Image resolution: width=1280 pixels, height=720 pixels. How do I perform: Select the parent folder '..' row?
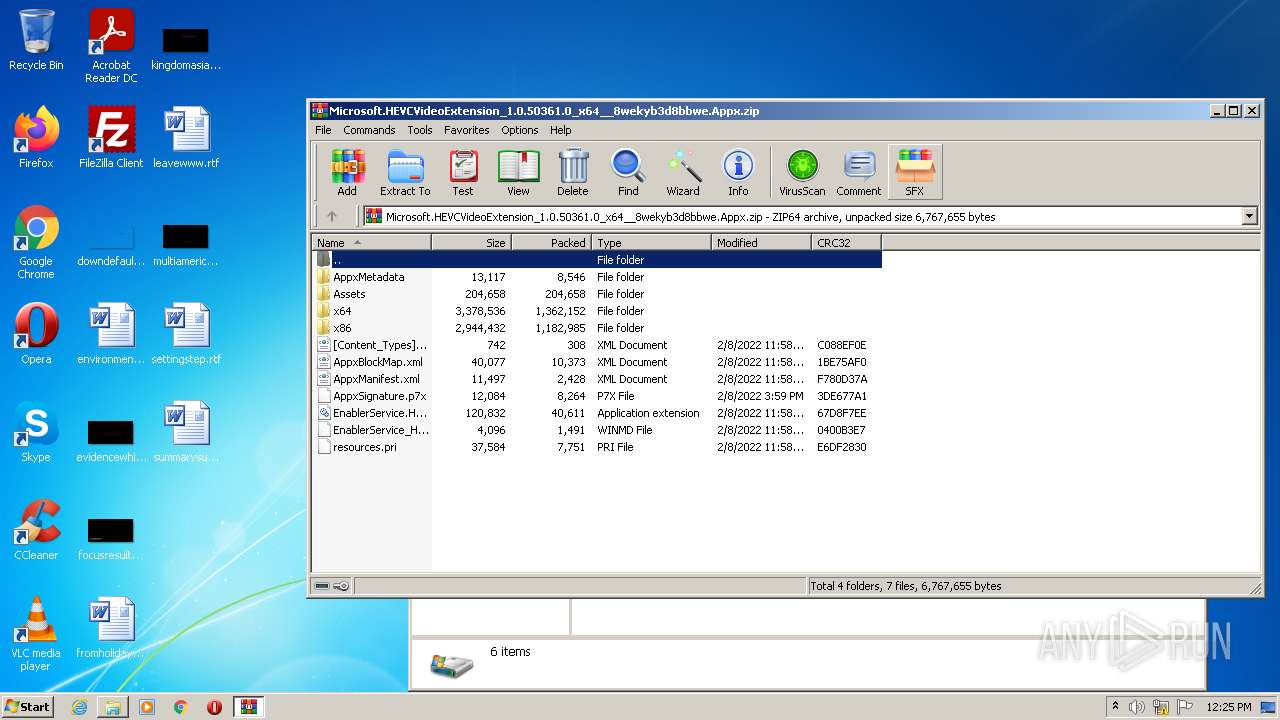598,260
